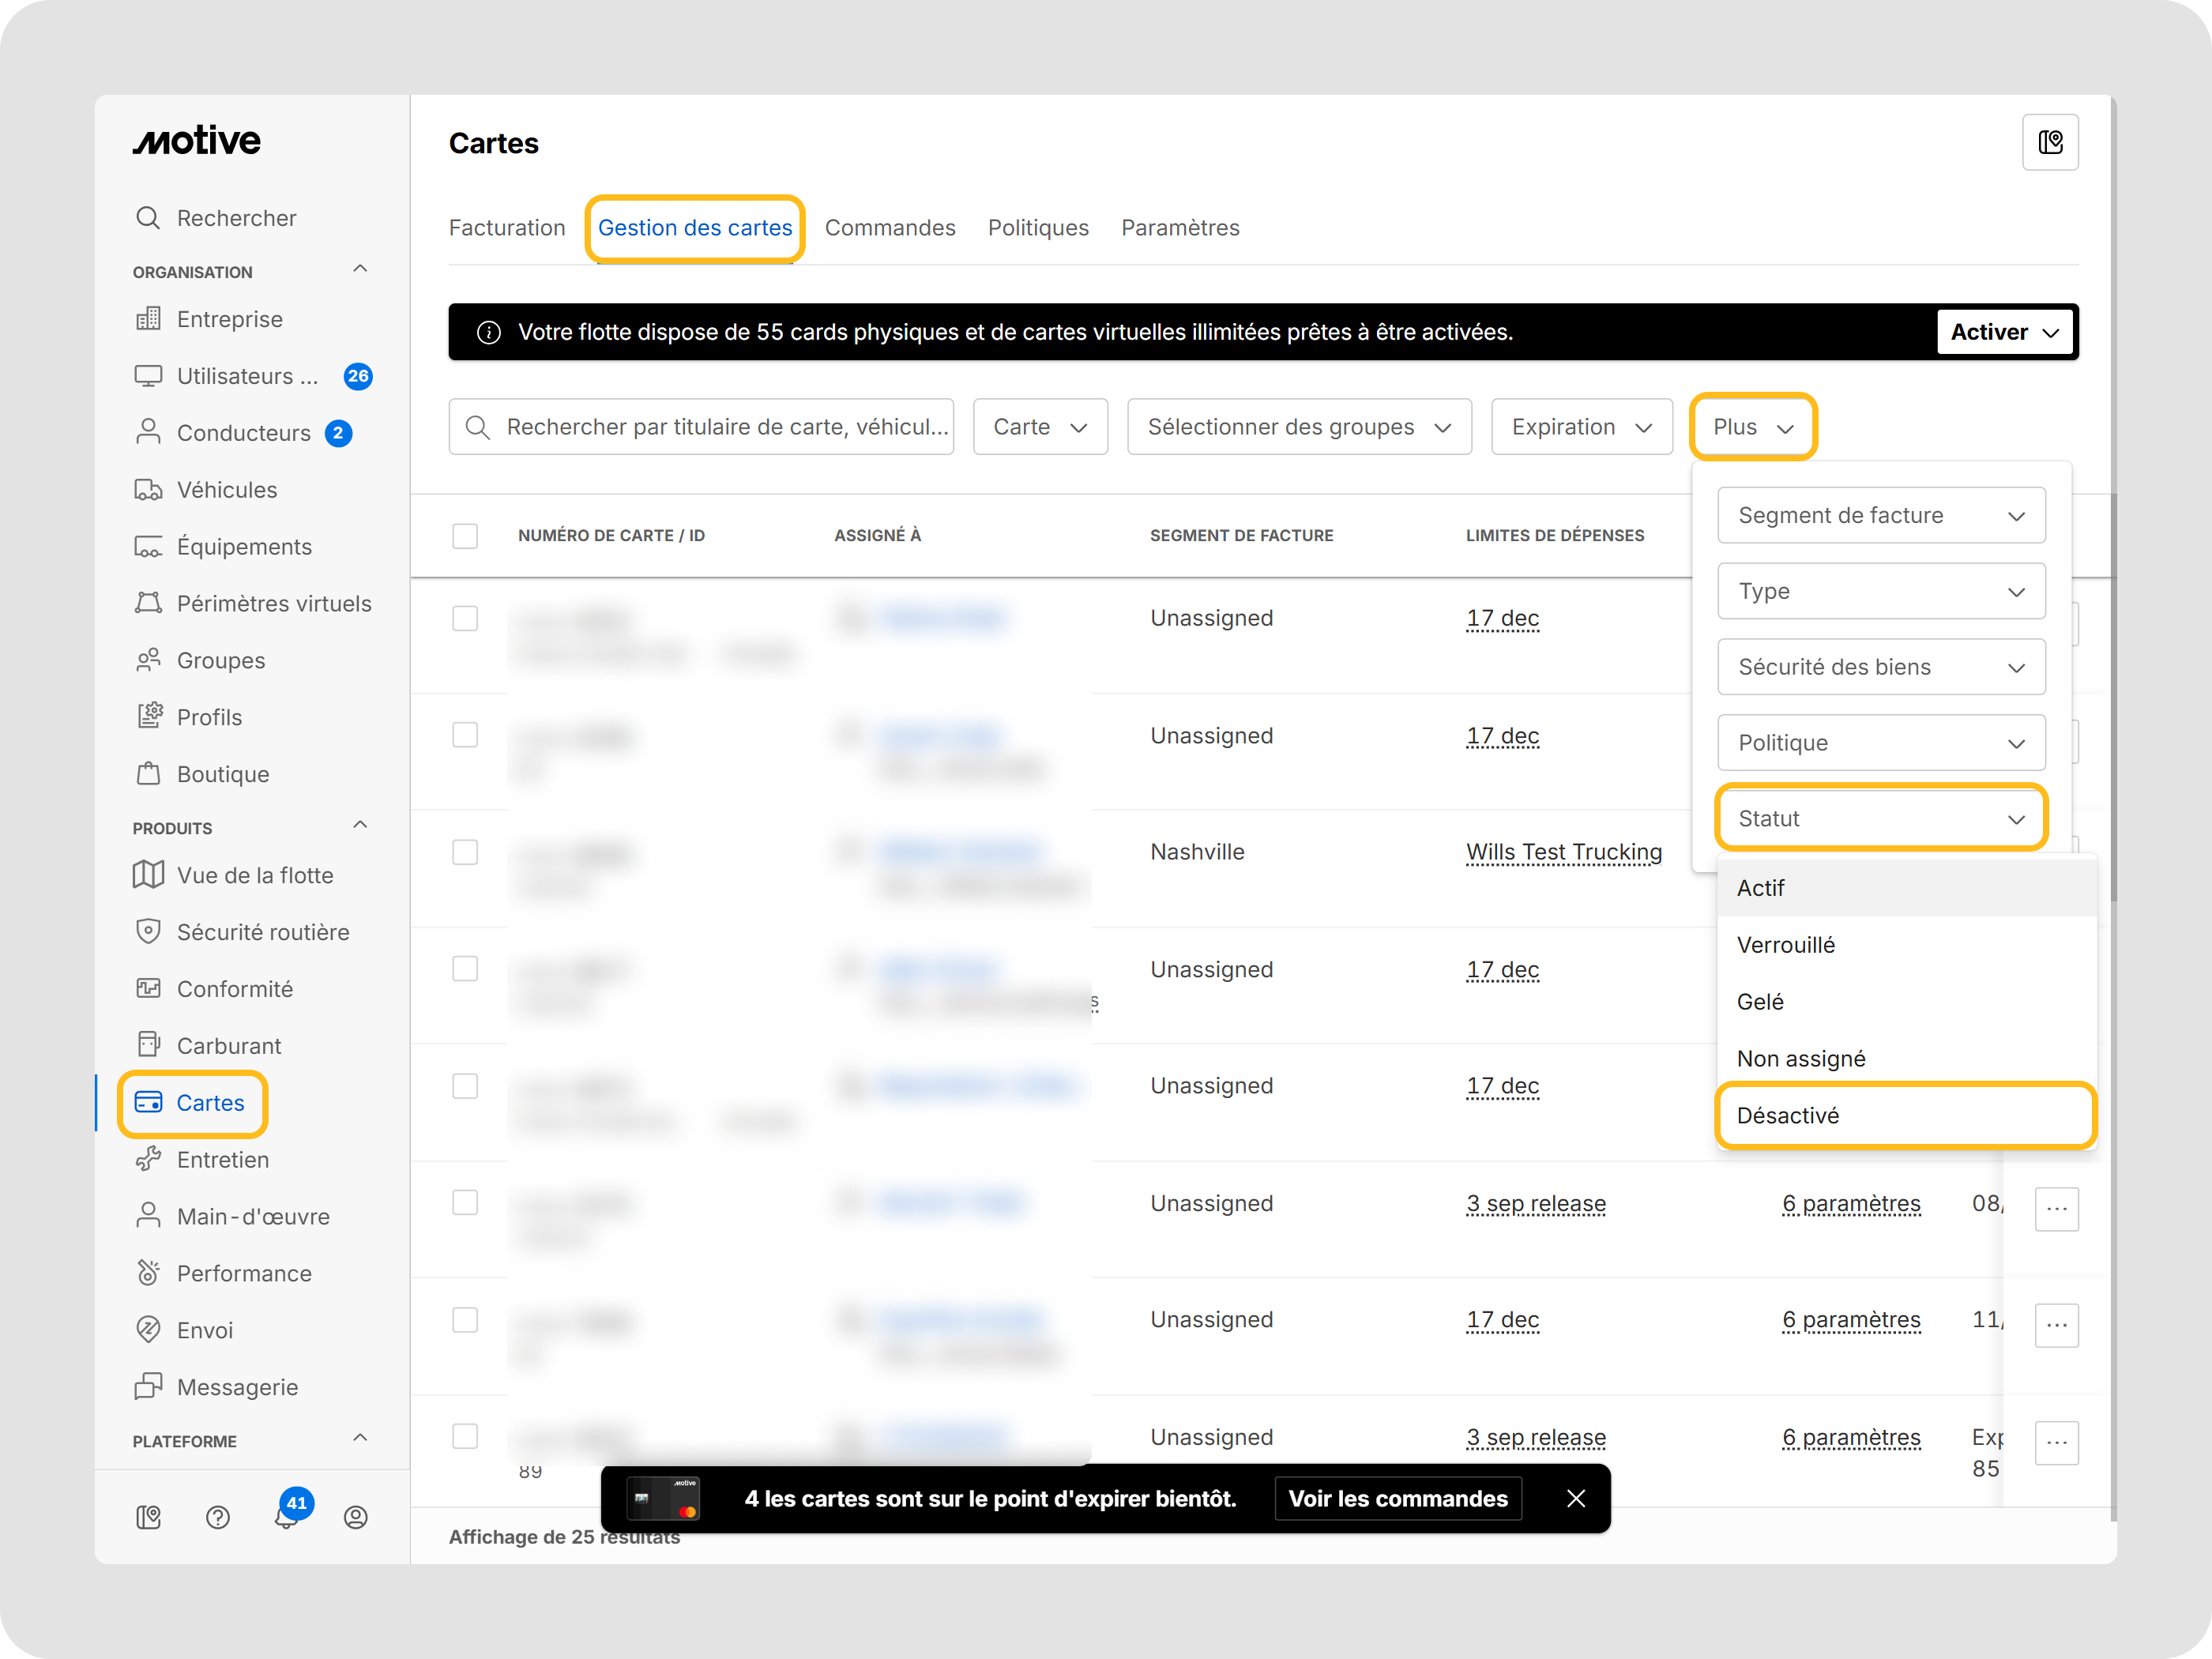This screenshot has height=1659, width=2212.
Task: Open the Carte filter dropdown
Action: coord(1040,427)
